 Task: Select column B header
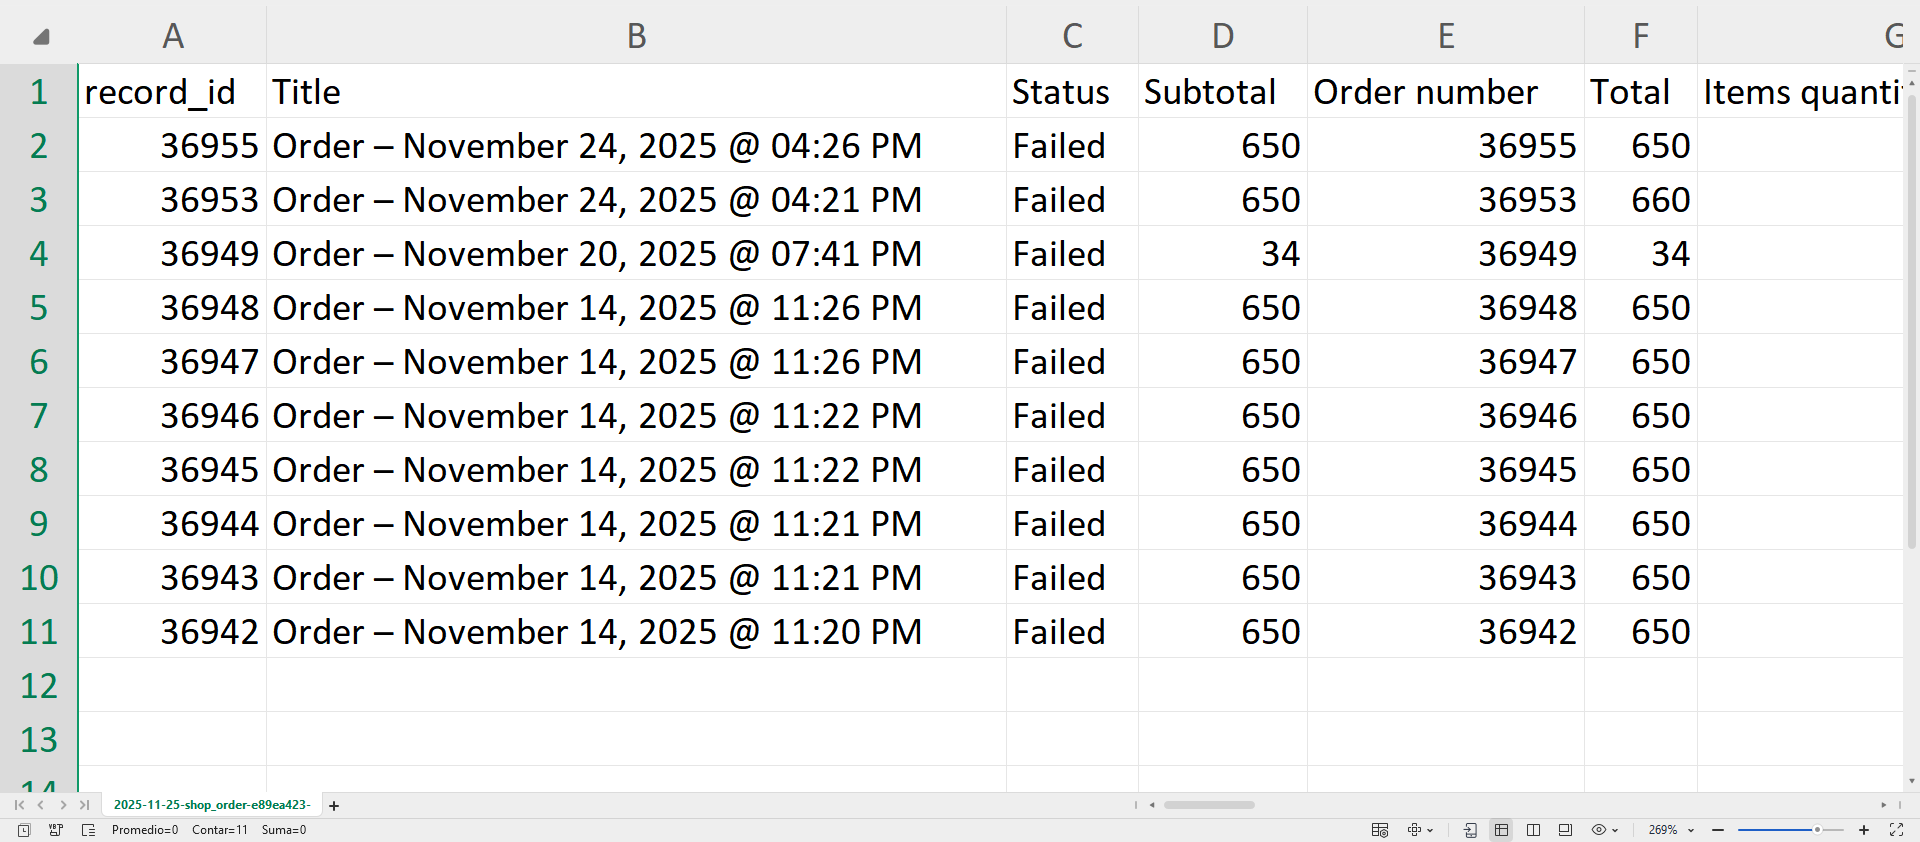pyautogui.click(x=636, y=37)
